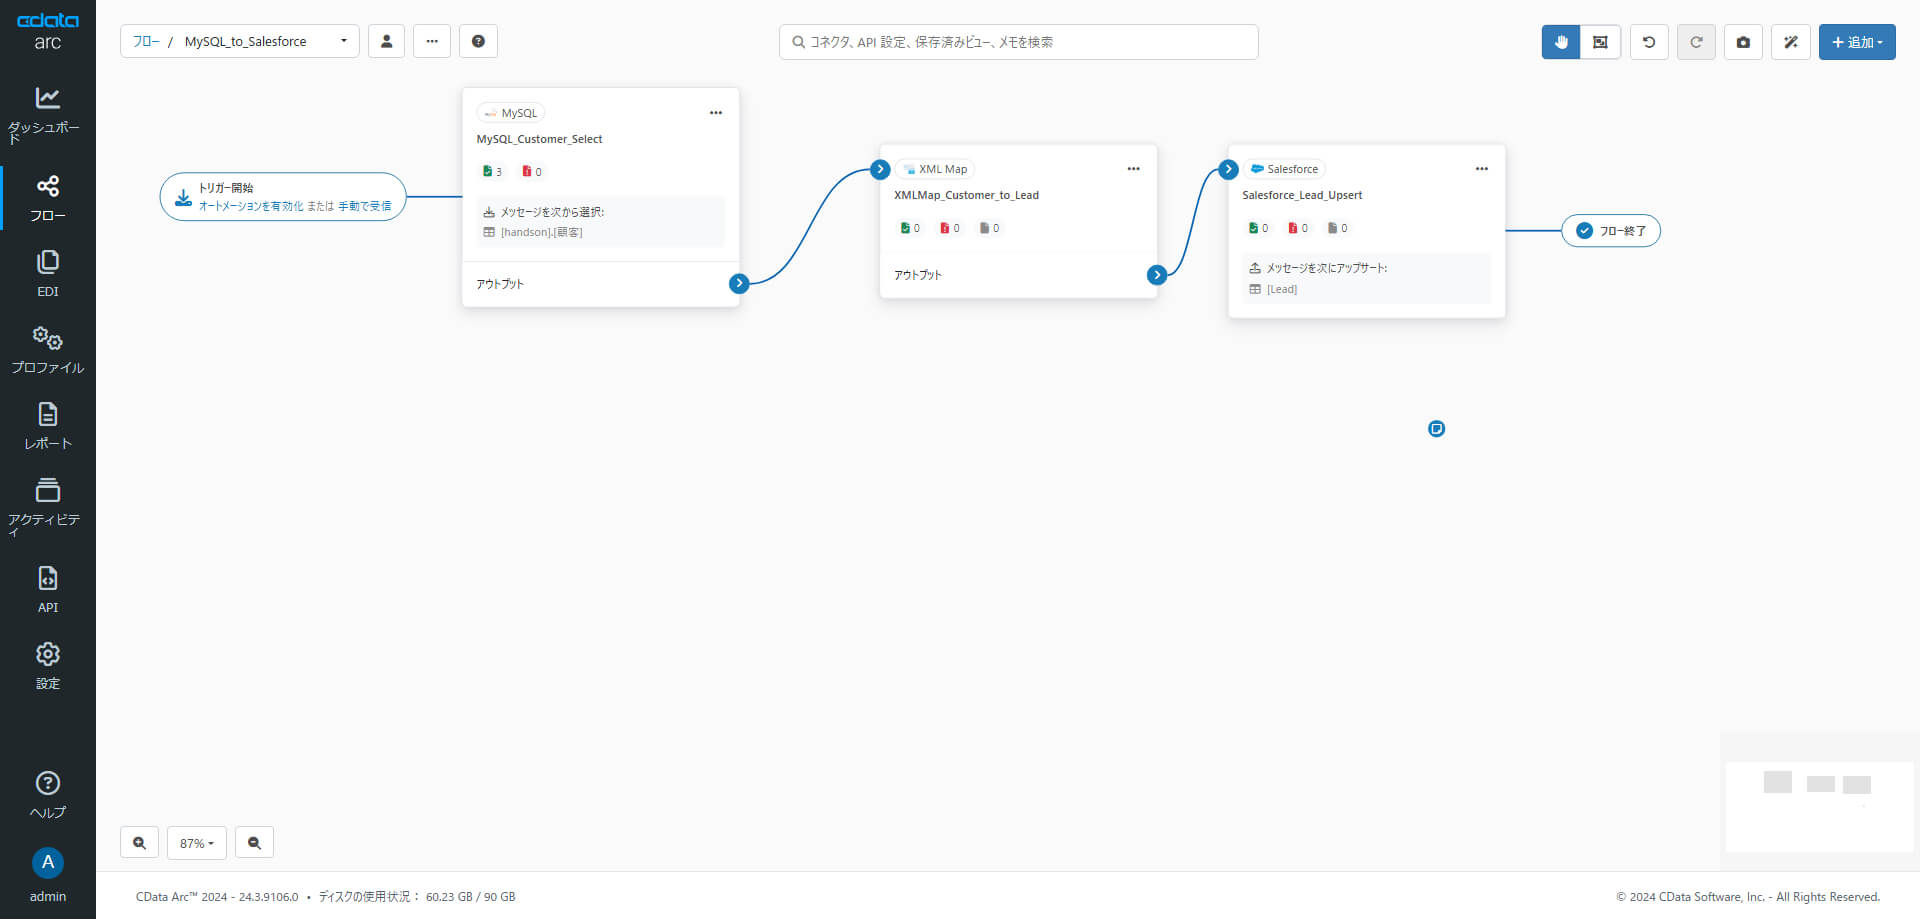Image resolution: width=1920 pixels, height=919 pixels.
Task: Select the XMLMap_Customer_to_Lead connector title
Action: [966, 195]
